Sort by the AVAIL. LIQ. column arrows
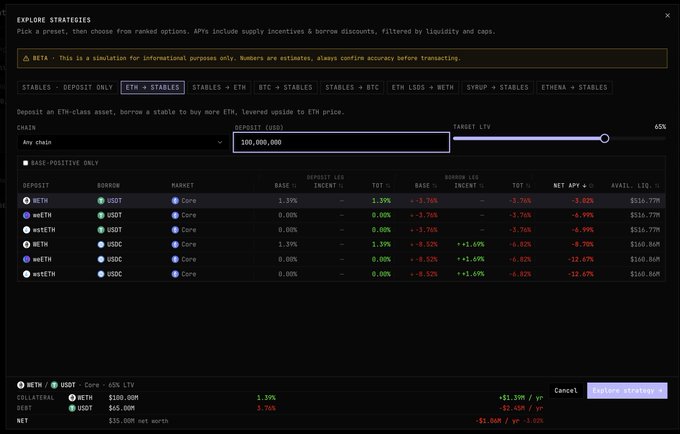The width and height of the screenshot is (680, 434). click(x=657, y=186)
